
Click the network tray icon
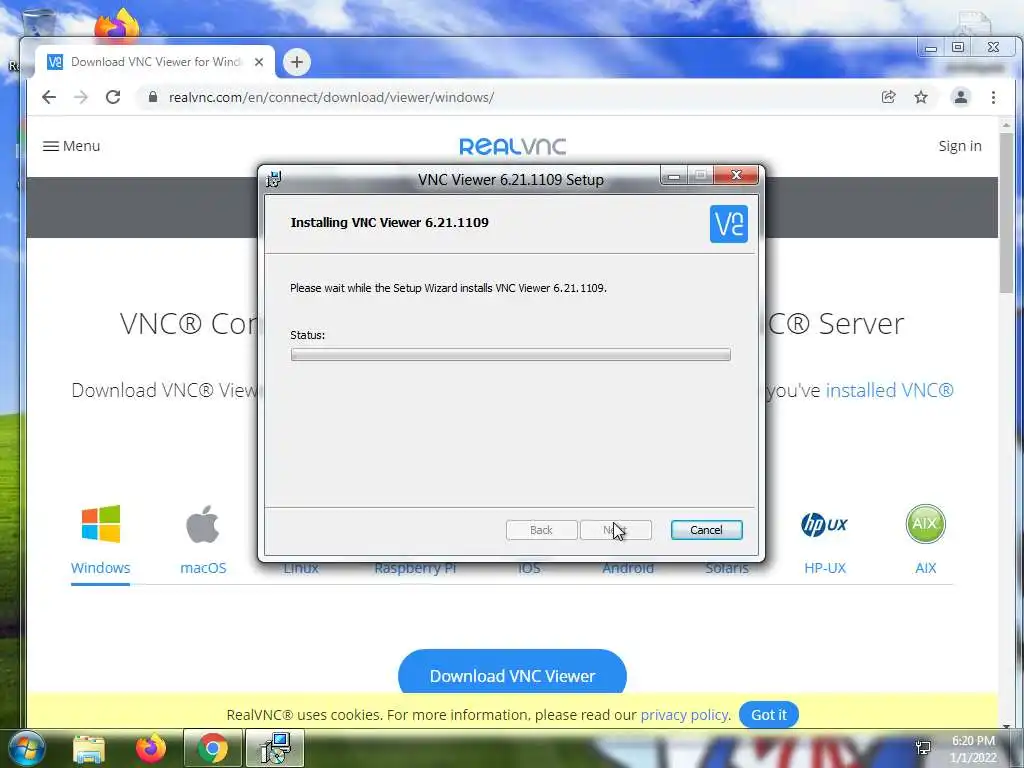pos(923,748)
